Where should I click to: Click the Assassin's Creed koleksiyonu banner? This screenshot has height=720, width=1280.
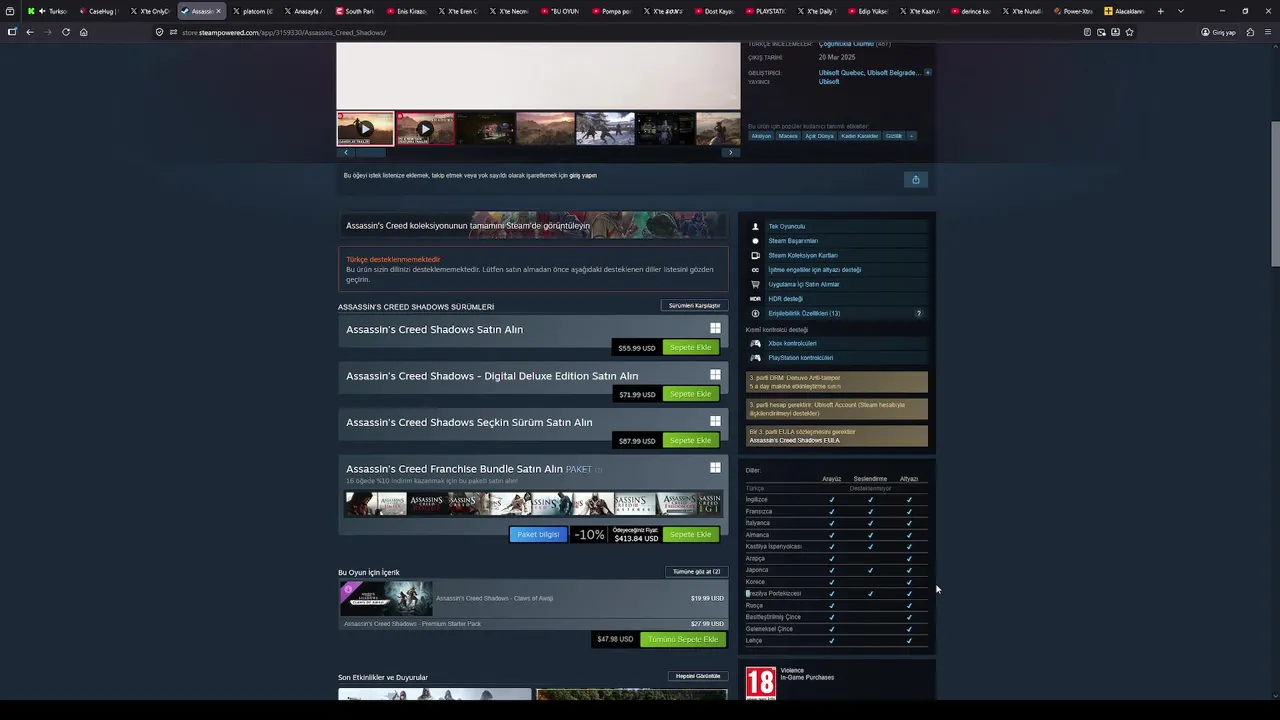coord(533,225)
